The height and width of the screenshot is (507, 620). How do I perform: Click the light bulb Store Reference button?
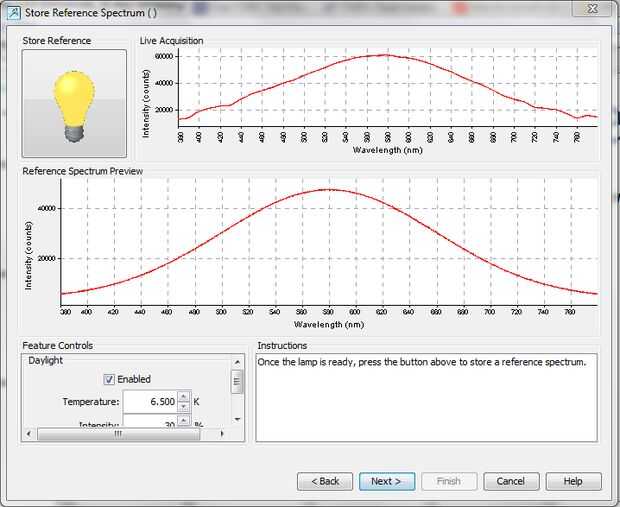point(74,103)
